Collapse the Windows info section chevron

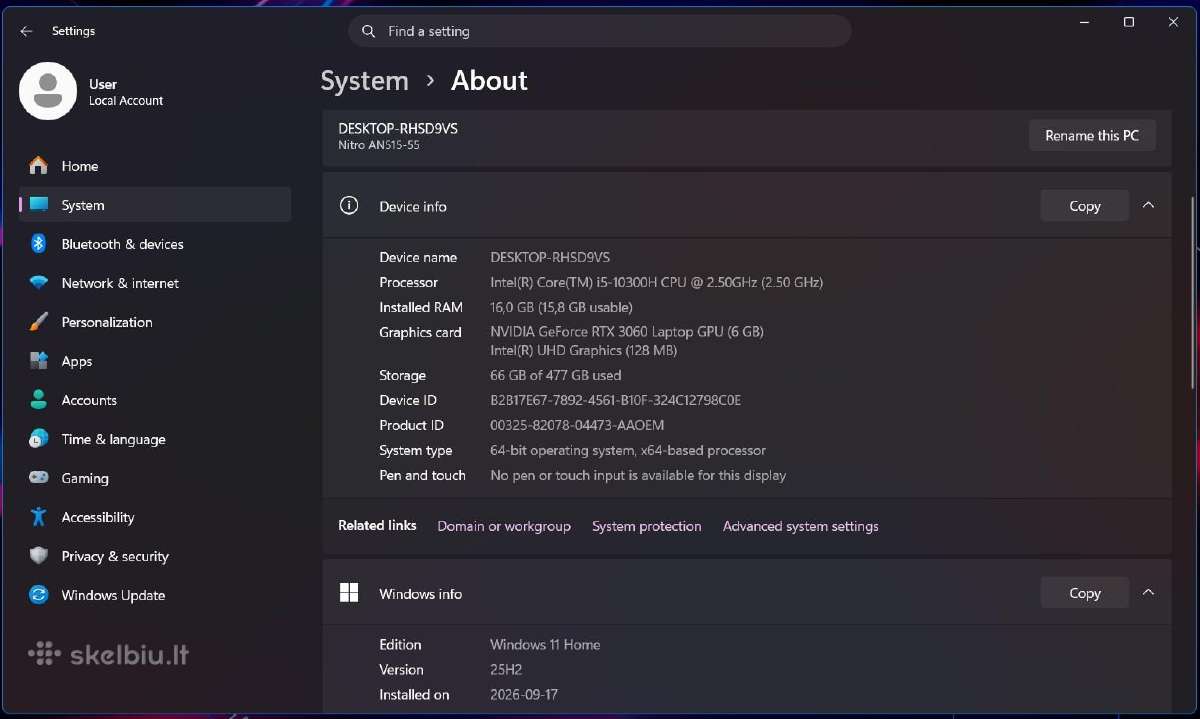[1148, 592]
